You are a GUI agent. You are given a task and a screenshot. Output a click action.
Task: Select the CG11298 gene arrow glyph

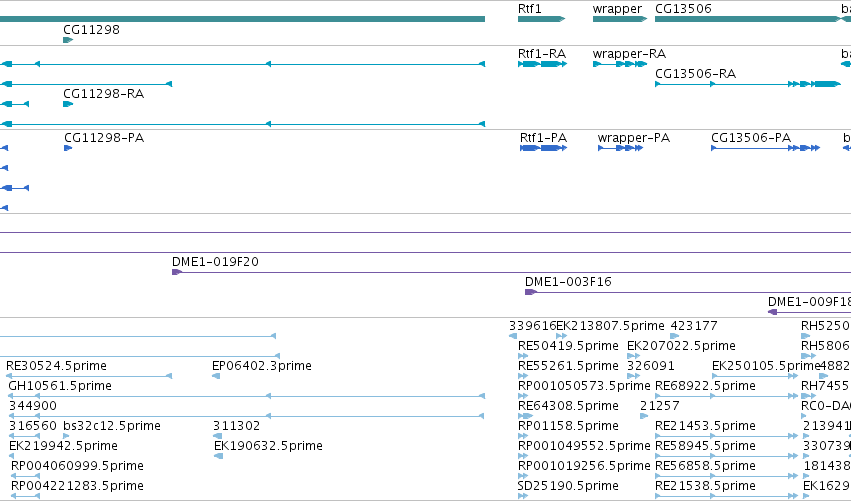click(x=68, y=40)
